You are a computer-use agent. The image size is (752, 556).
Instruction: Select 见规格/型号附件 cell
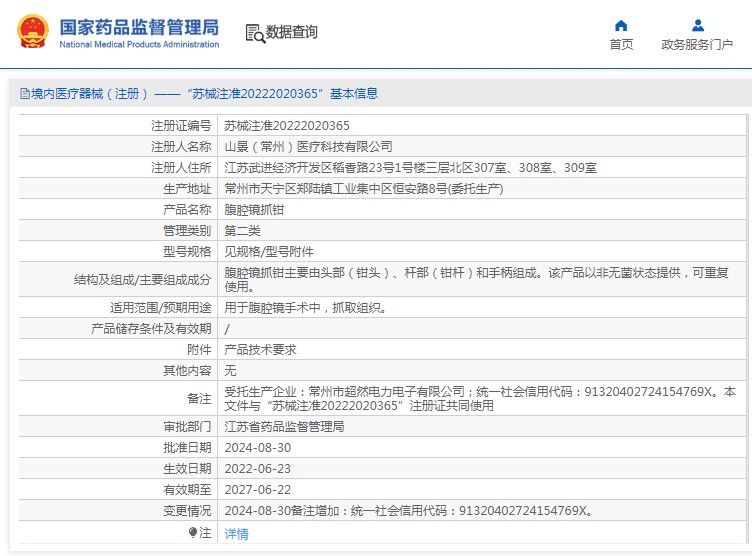click(x=269, y=252)
